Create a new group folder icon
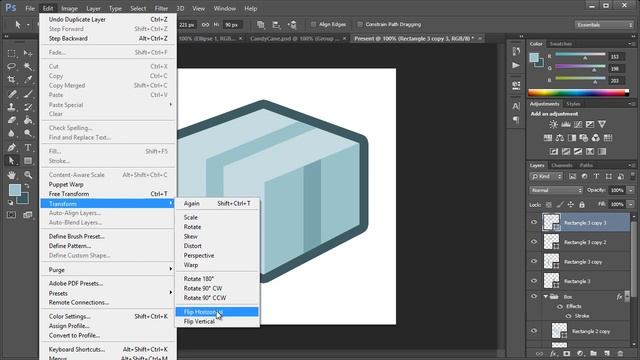Screen dimensions: 640x360 (593, 353)
